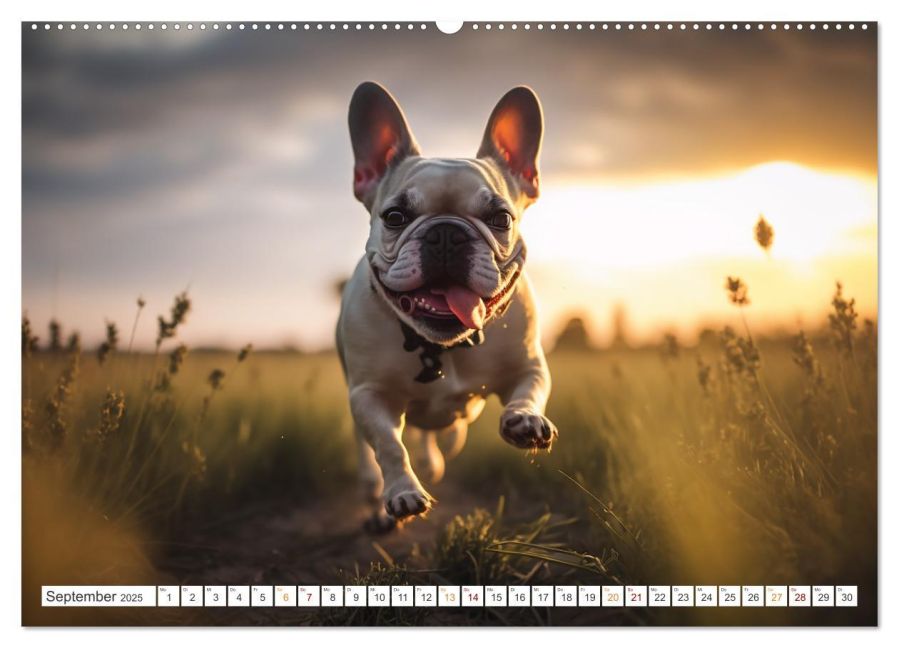Image resolution: width=899 pixels, height=648 pixels.
Task: Click the red Sunday 21 cell
Action: pos(636,597)
